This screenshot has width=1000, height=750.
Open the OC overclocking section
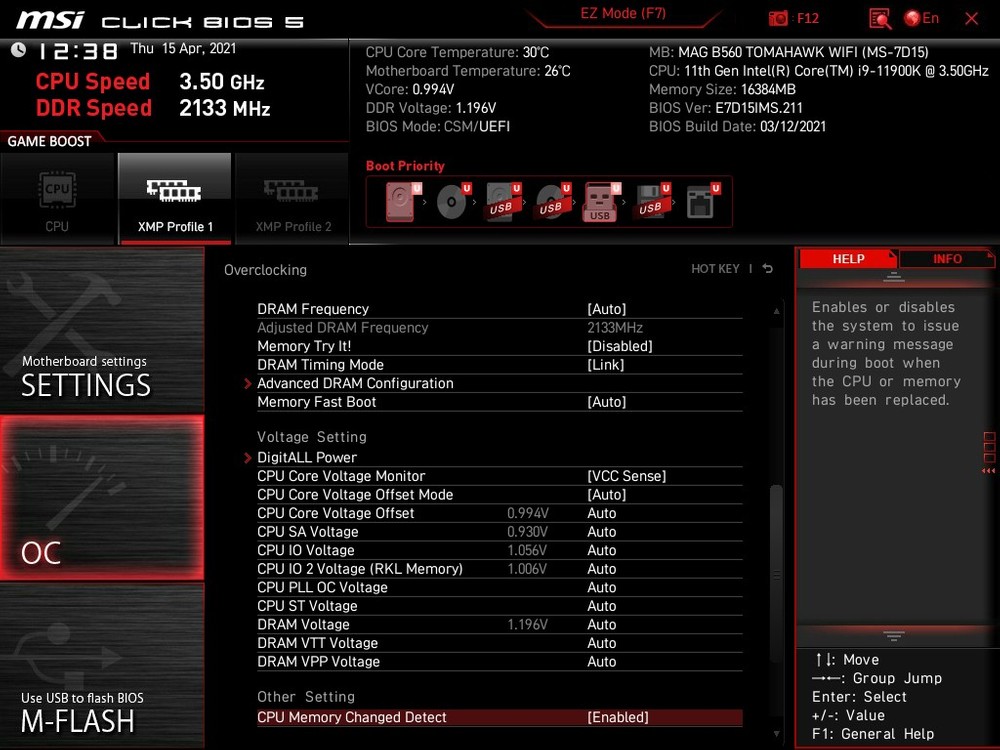(102, 498)
